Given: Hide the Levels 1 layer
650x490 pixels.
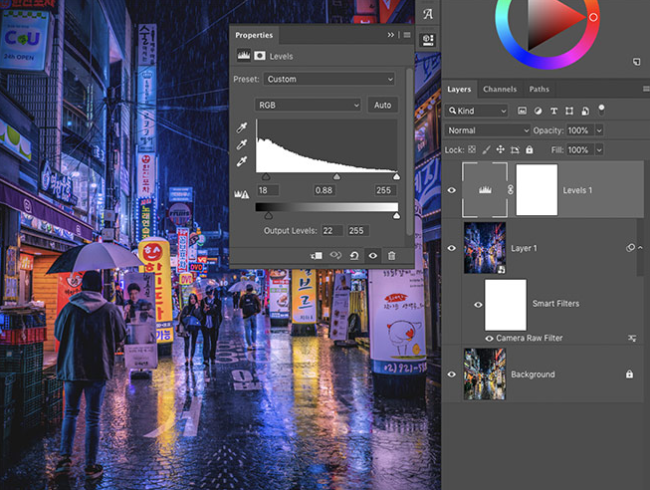Looking at the screenshot, I should [x=451, y=190].
